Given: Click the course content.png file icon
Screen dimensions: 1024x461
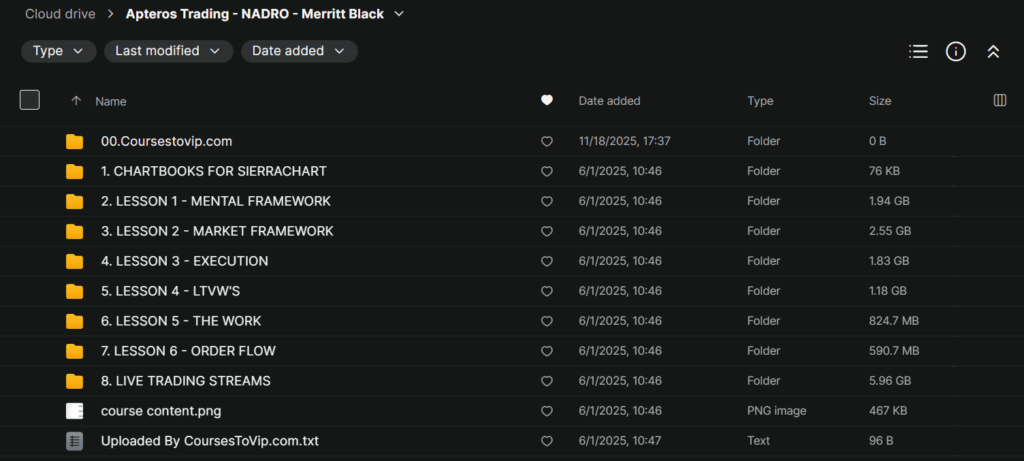Looking at the screenshot, I should click(x=75, y=411).
